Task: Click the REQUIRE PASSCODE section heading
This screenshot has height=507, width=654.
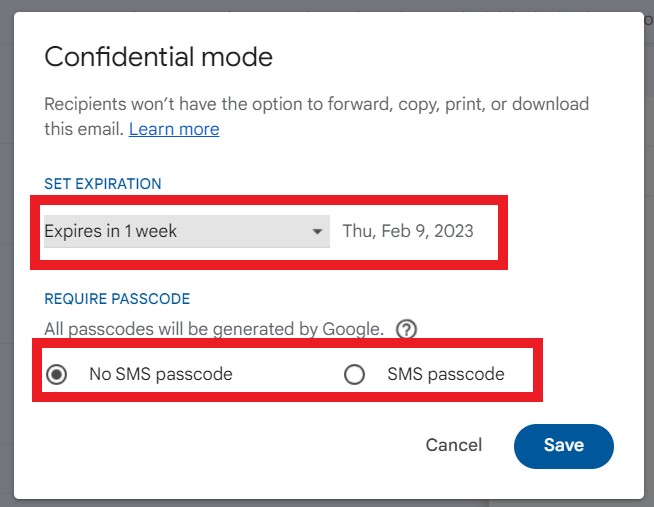Action: tap(117, 299)
